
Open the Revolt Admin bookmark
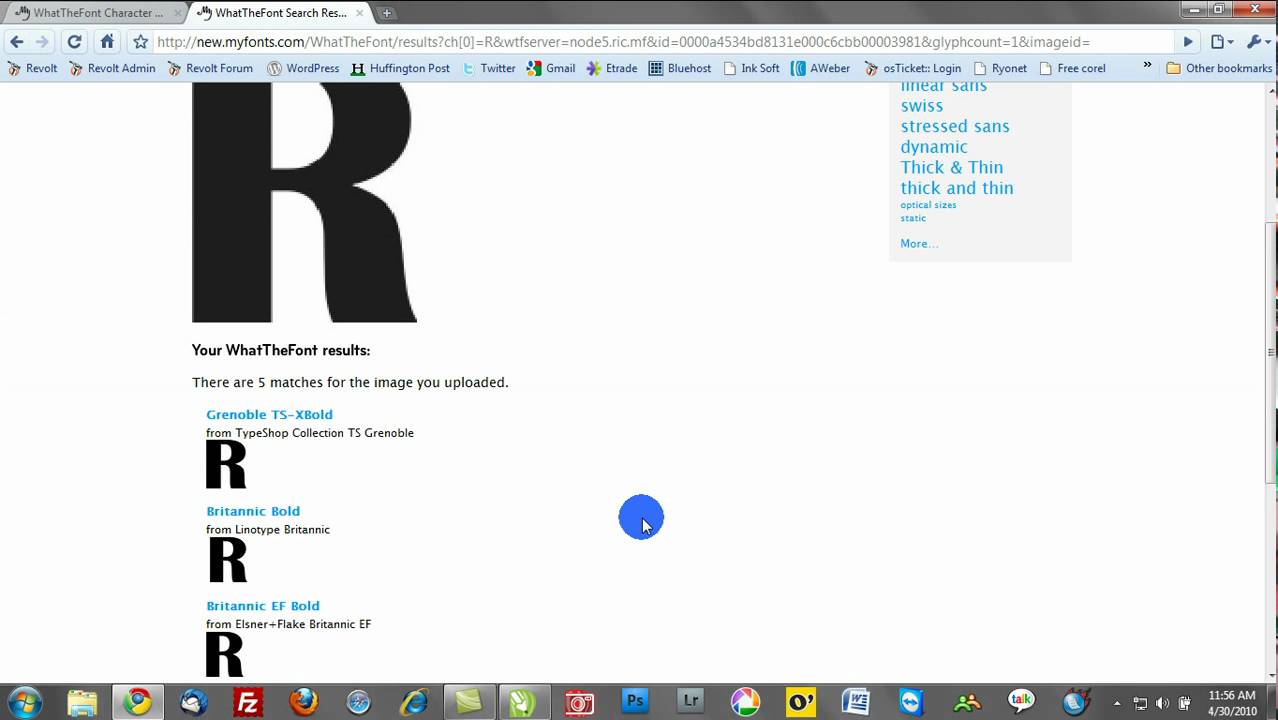[111, 68]
